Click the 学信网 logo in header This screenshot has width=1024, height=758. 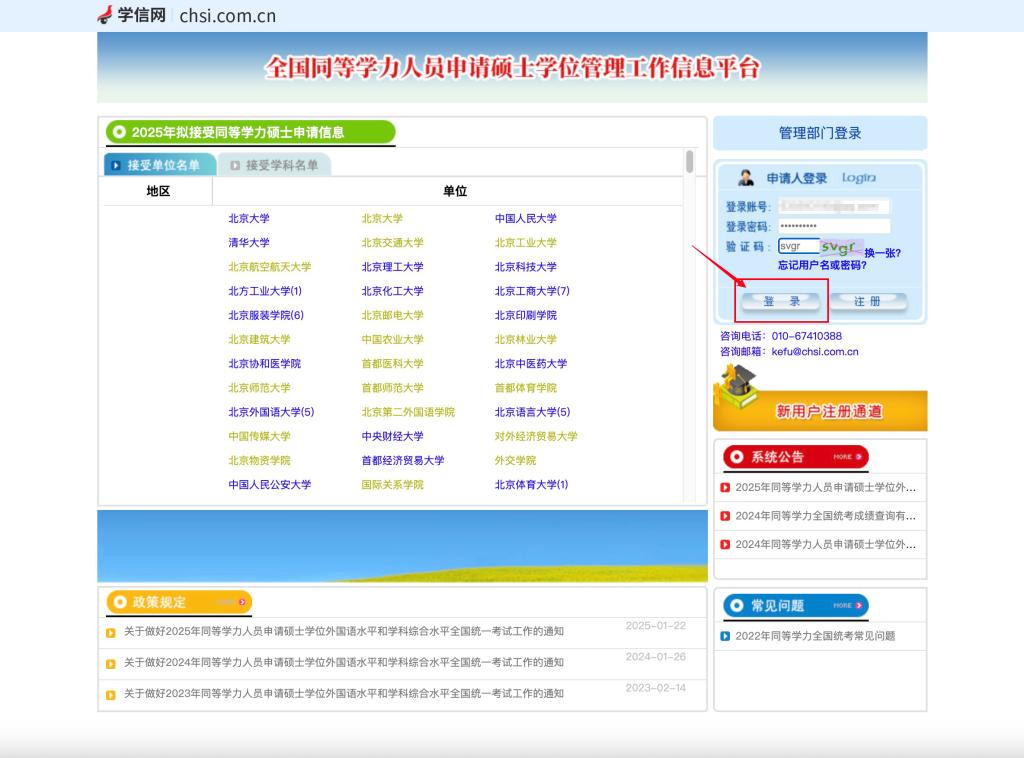131,15
